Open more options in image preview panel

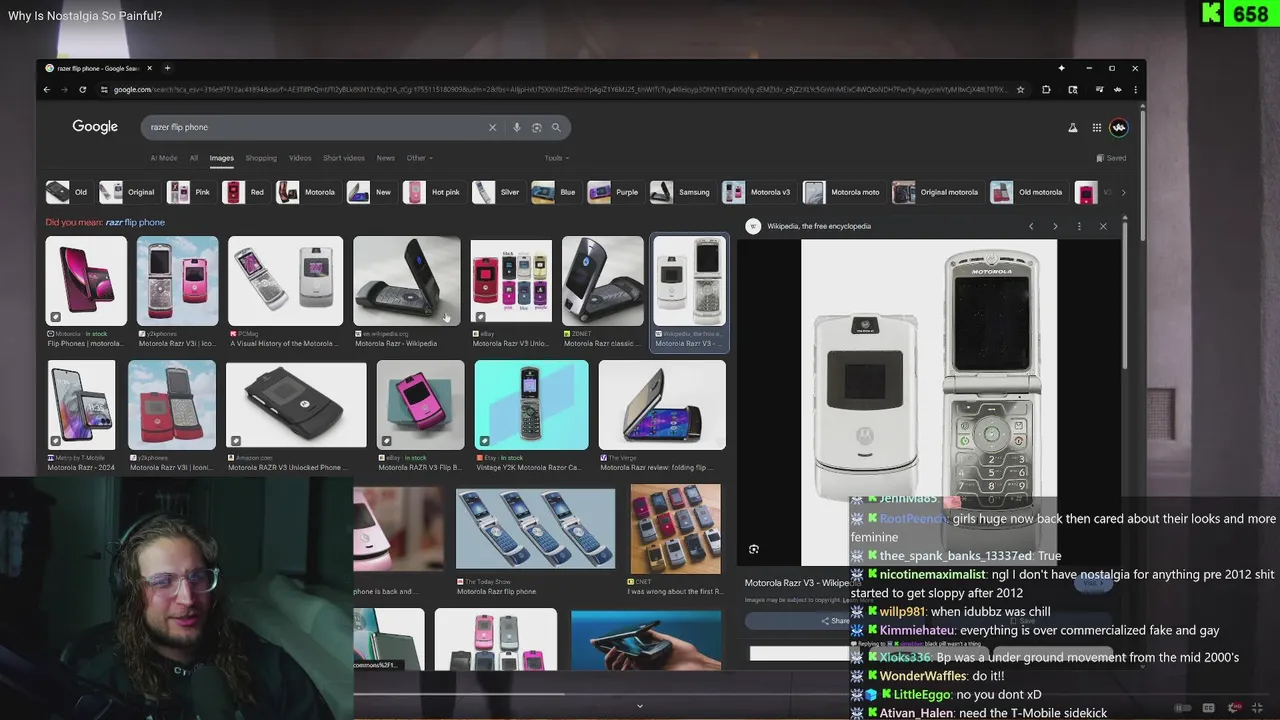(x=1079, y=226)
